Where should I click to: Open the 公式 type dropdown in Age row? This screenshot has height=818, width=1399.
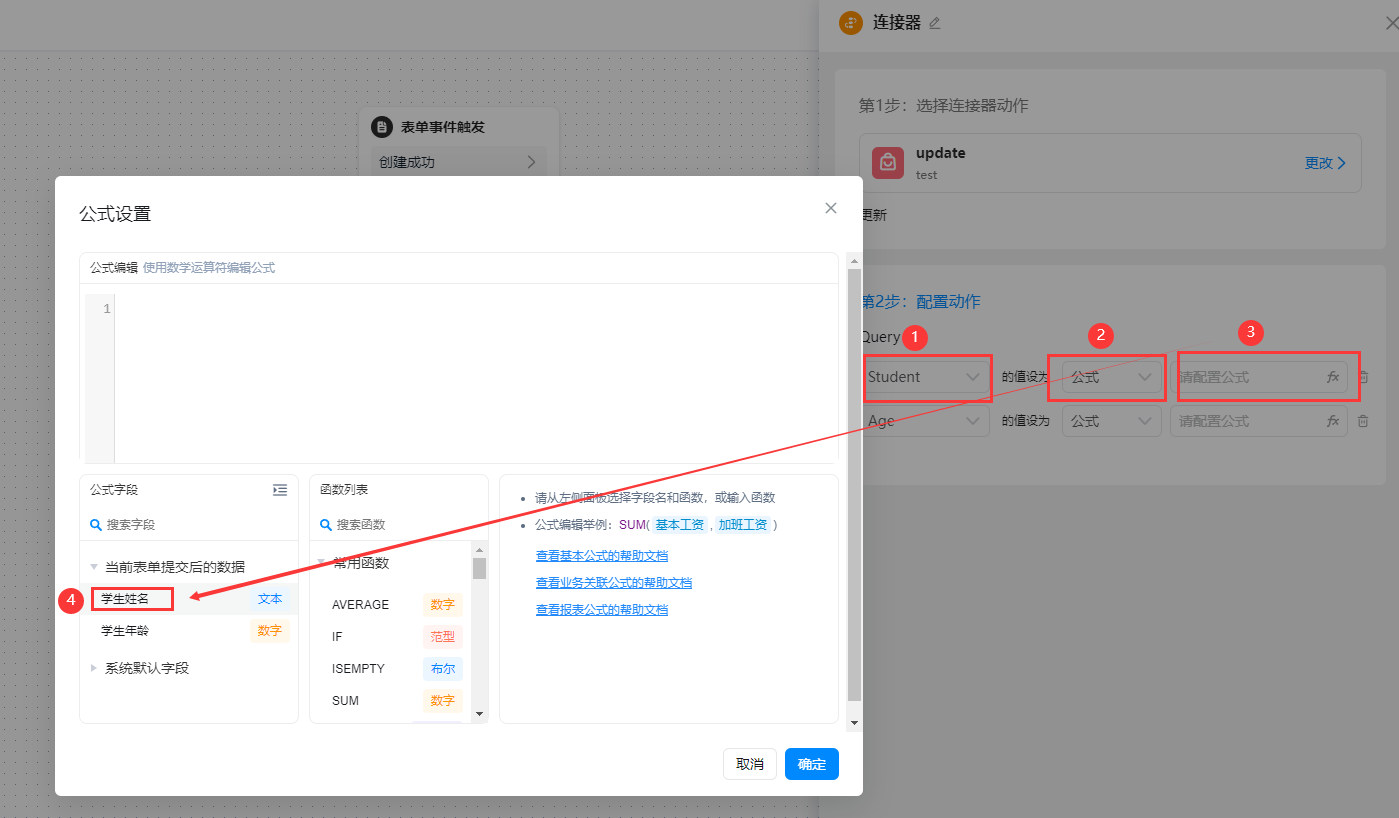(x=1112, y=421)
